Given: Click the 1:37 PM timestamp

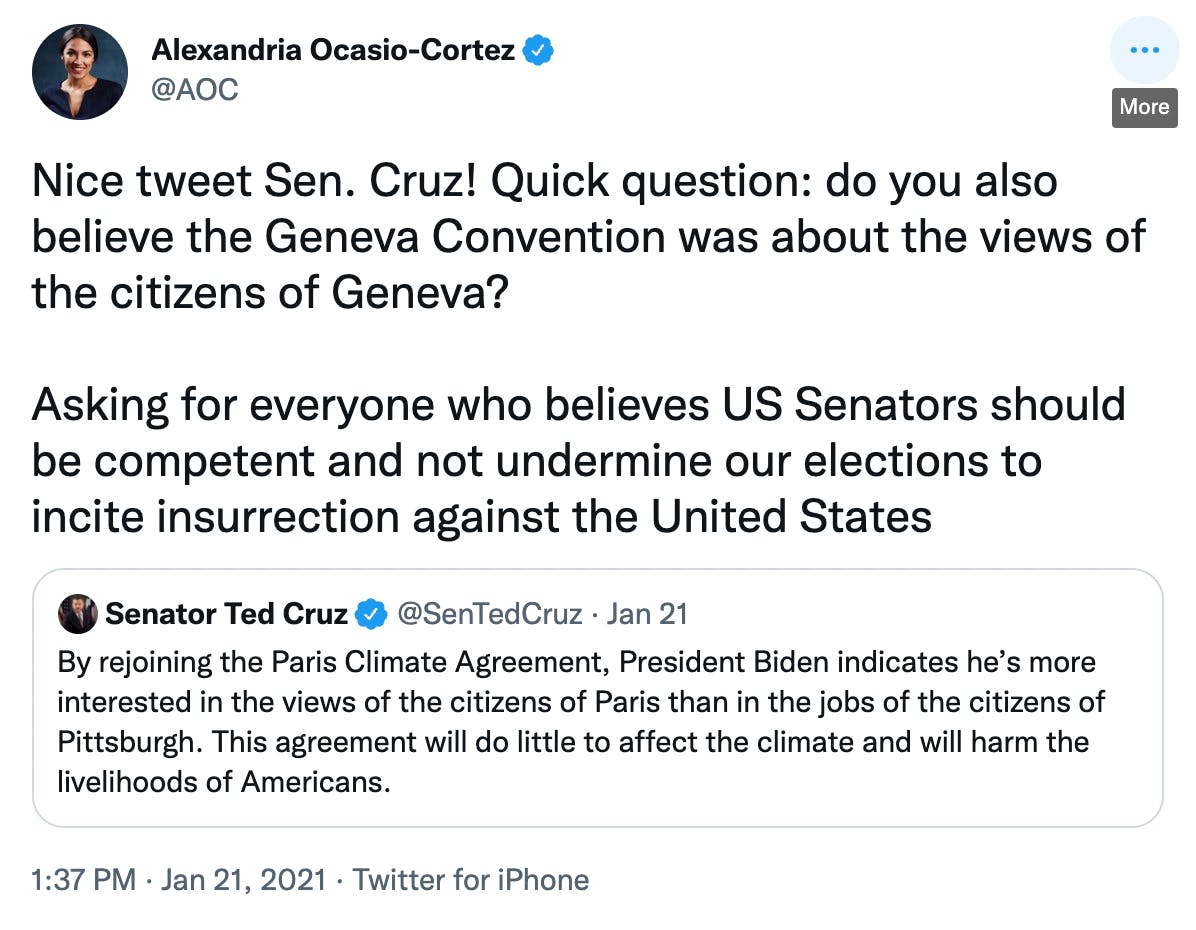Looking at the screenshot, I should 83,880.
